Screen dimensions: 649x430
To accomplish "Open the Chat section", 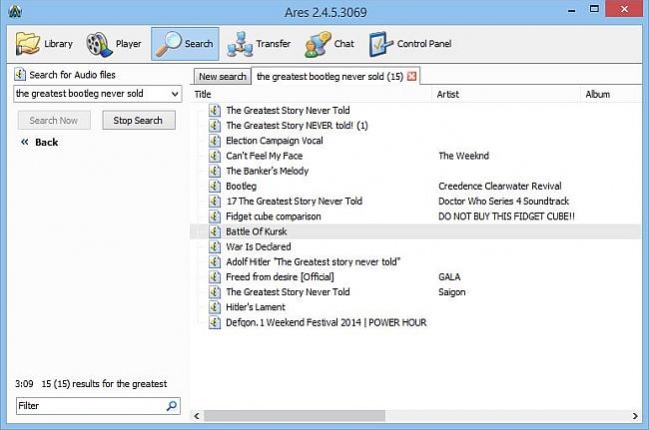I will (x=329, y=44).
